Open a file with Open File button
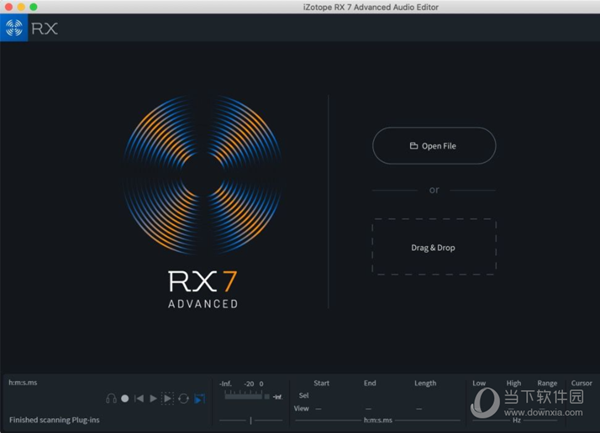 point(434,146)
